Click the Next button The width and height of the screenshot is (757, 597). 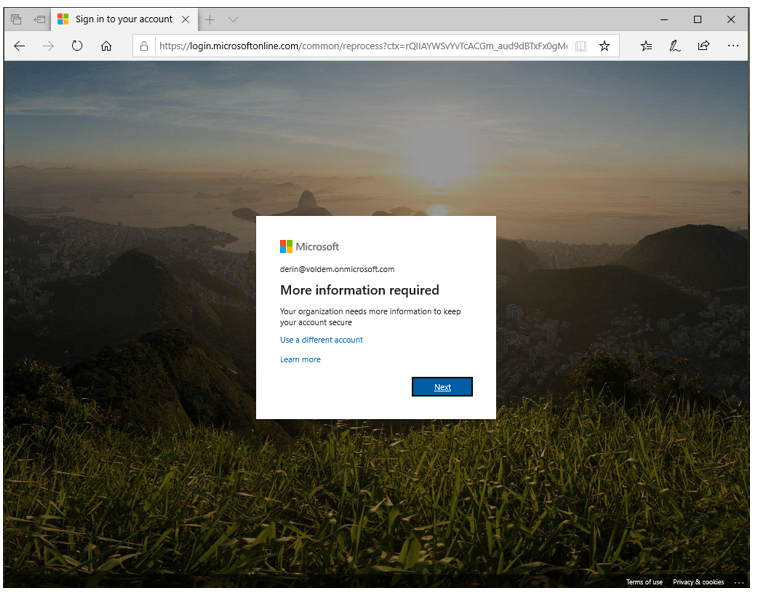442,387
